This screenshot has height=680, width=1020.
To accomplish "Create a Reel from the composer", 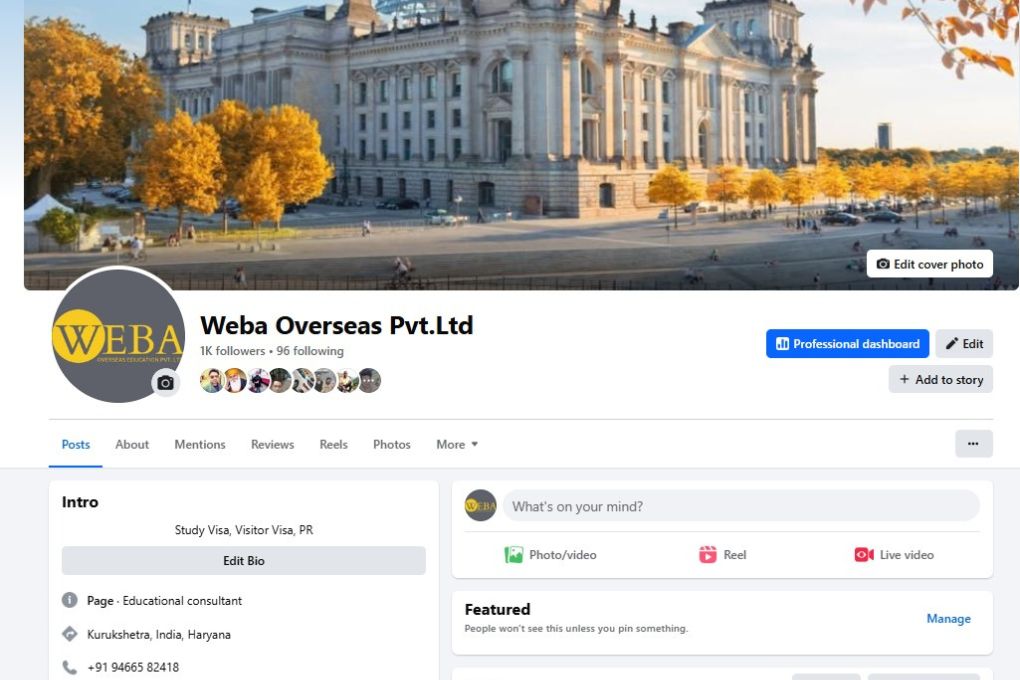I will [x=722, y=555].
